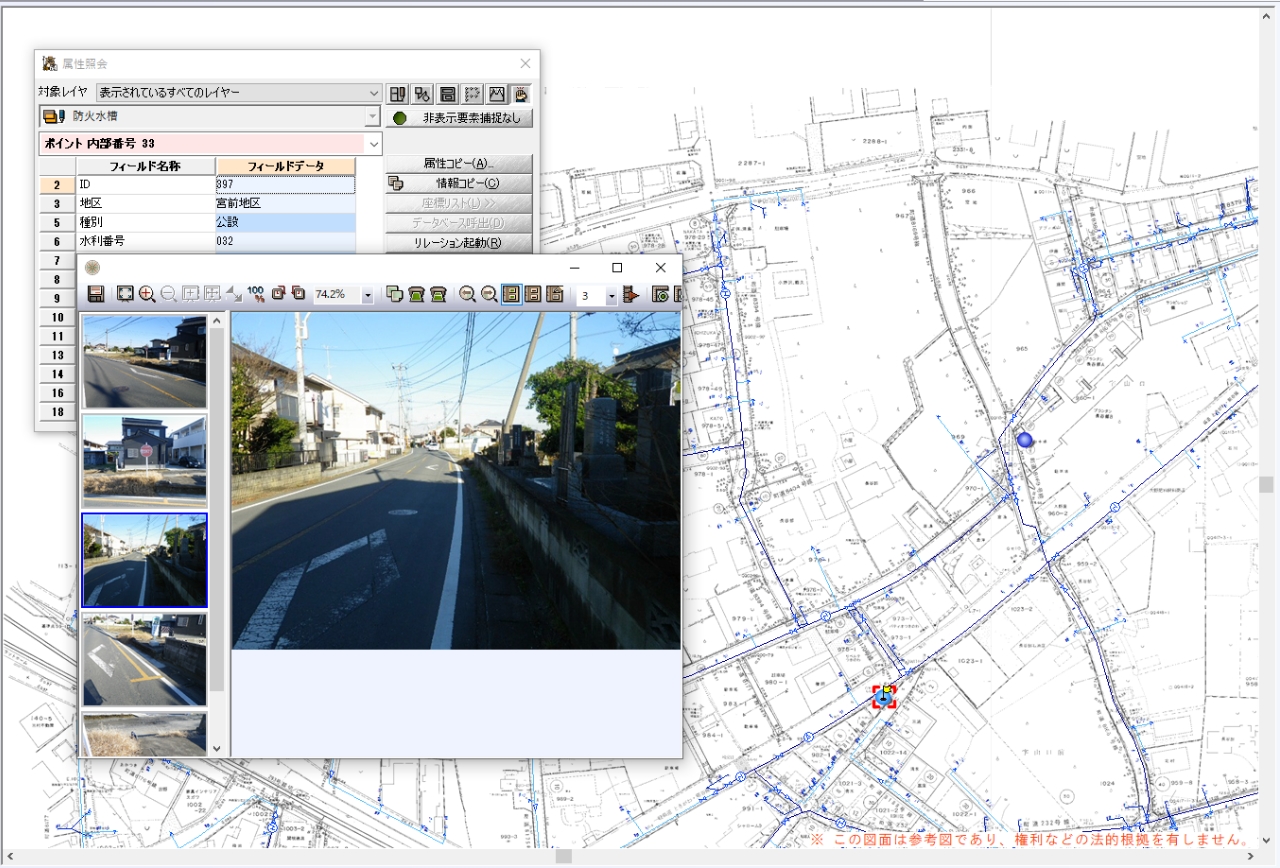The width and height of the screenshot is (1280, 868).
Task: Expand the ポイント 内部番号 33 dropdown
Action: coord(374,144)
